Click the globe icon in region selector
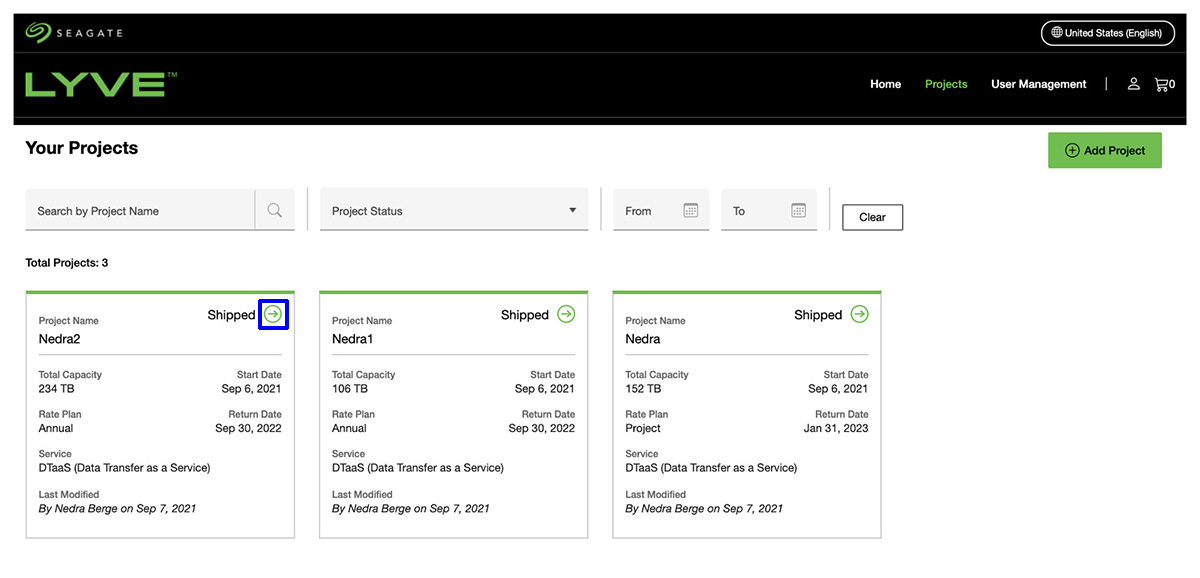This screenshot has height=578, width=1200. [1055, 33]
